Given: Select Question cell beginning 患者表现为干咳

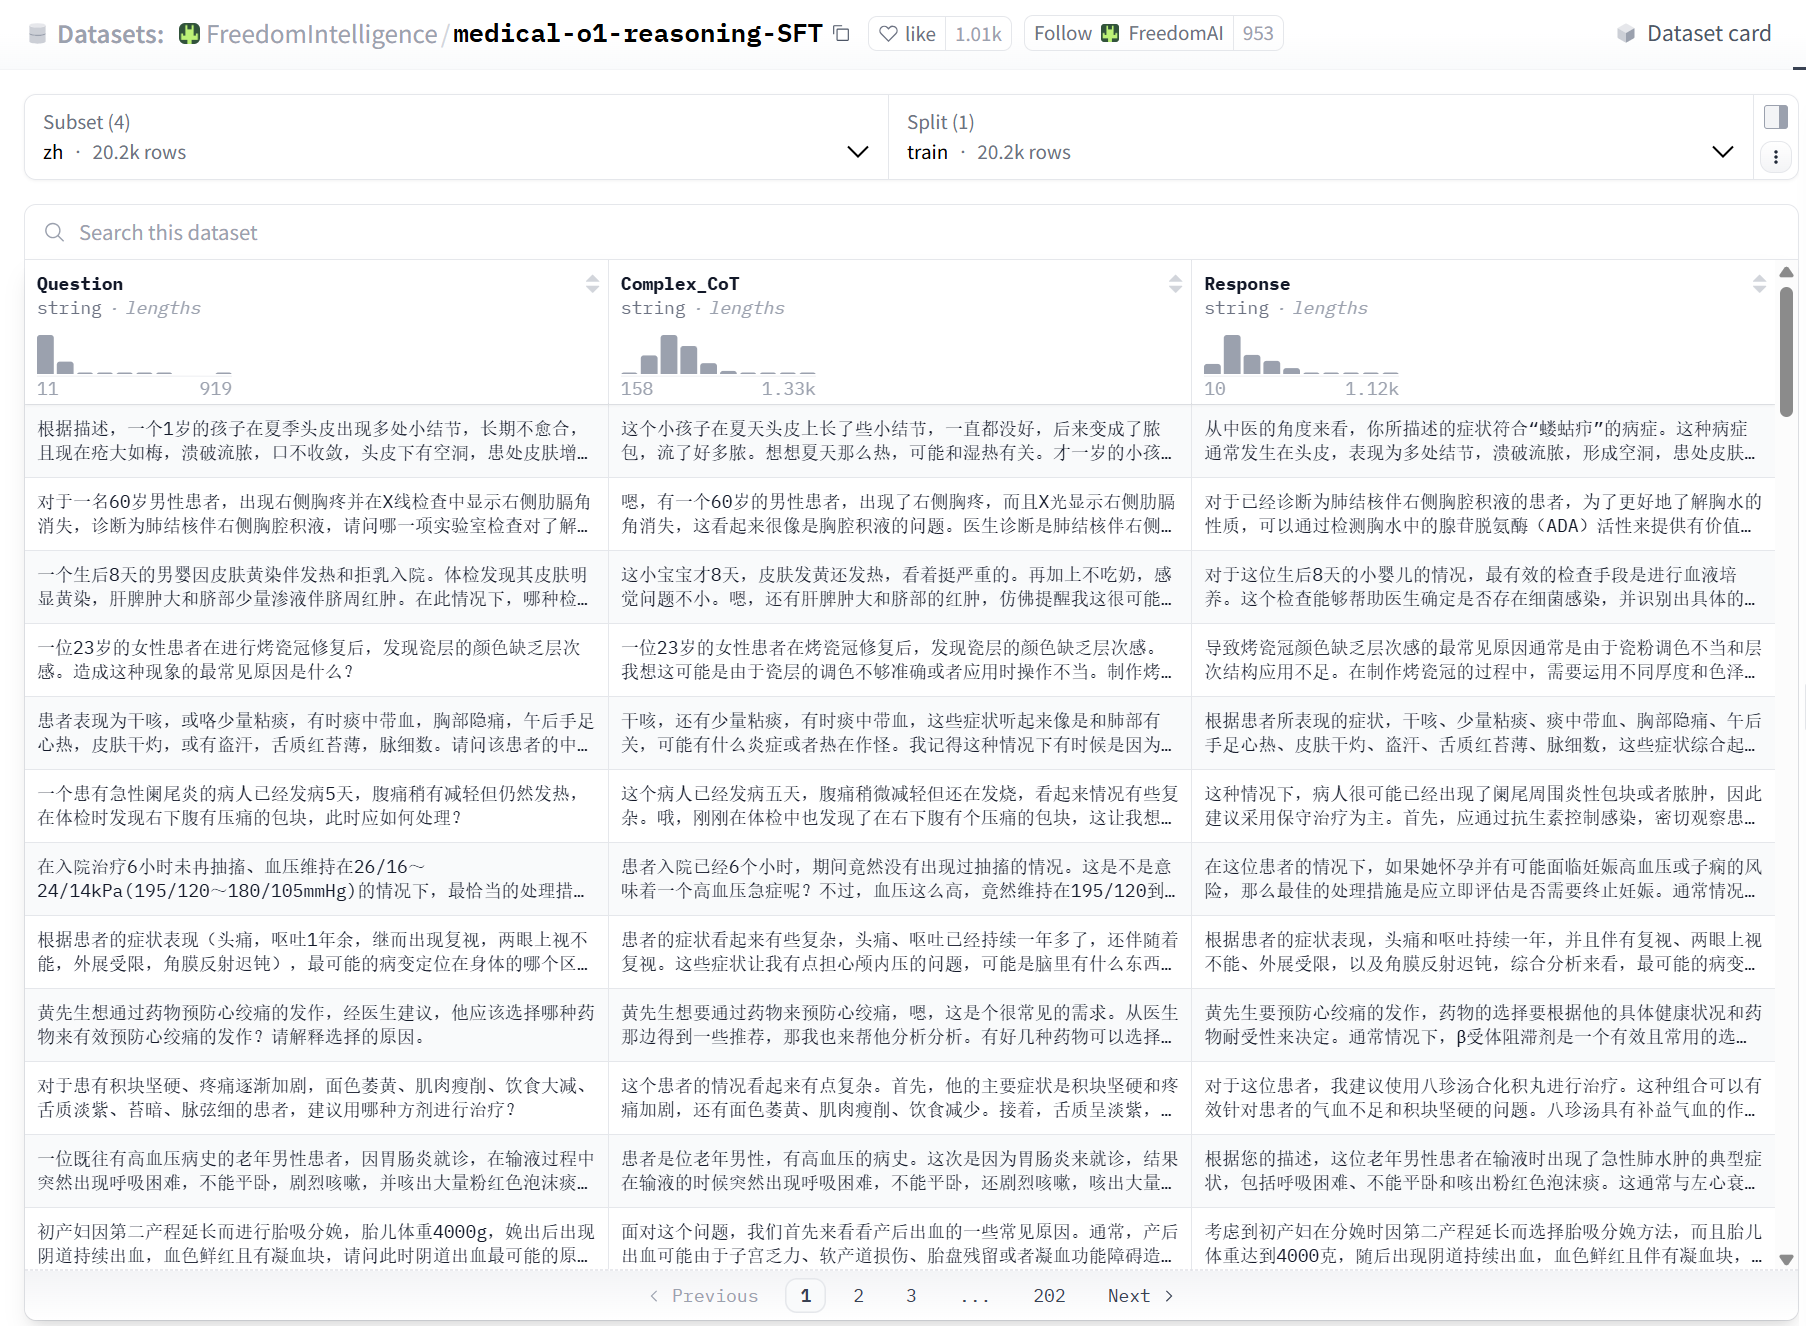Looking at the screenshot, I should pyautogui.click(x=316, y=733).
